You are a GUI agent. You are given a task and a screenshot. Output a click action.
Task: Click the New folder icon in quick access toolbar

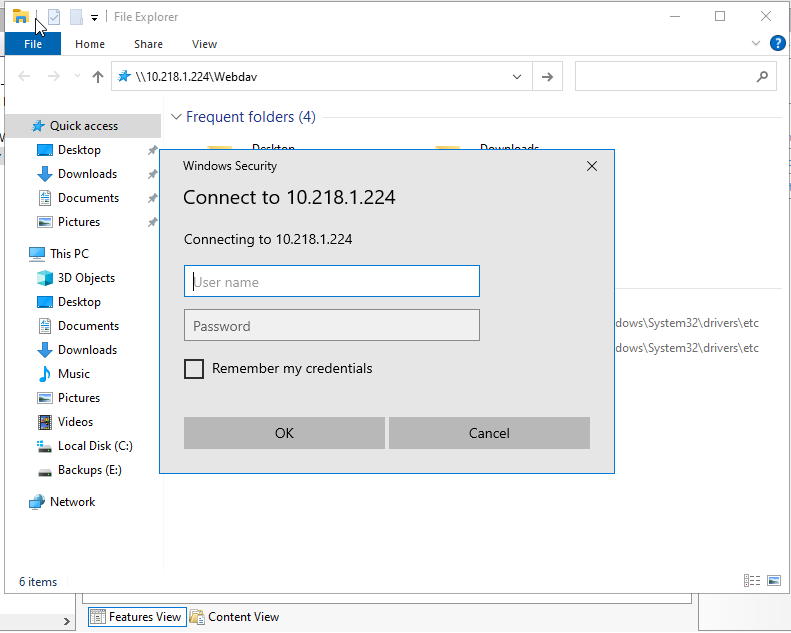point(76,17)
